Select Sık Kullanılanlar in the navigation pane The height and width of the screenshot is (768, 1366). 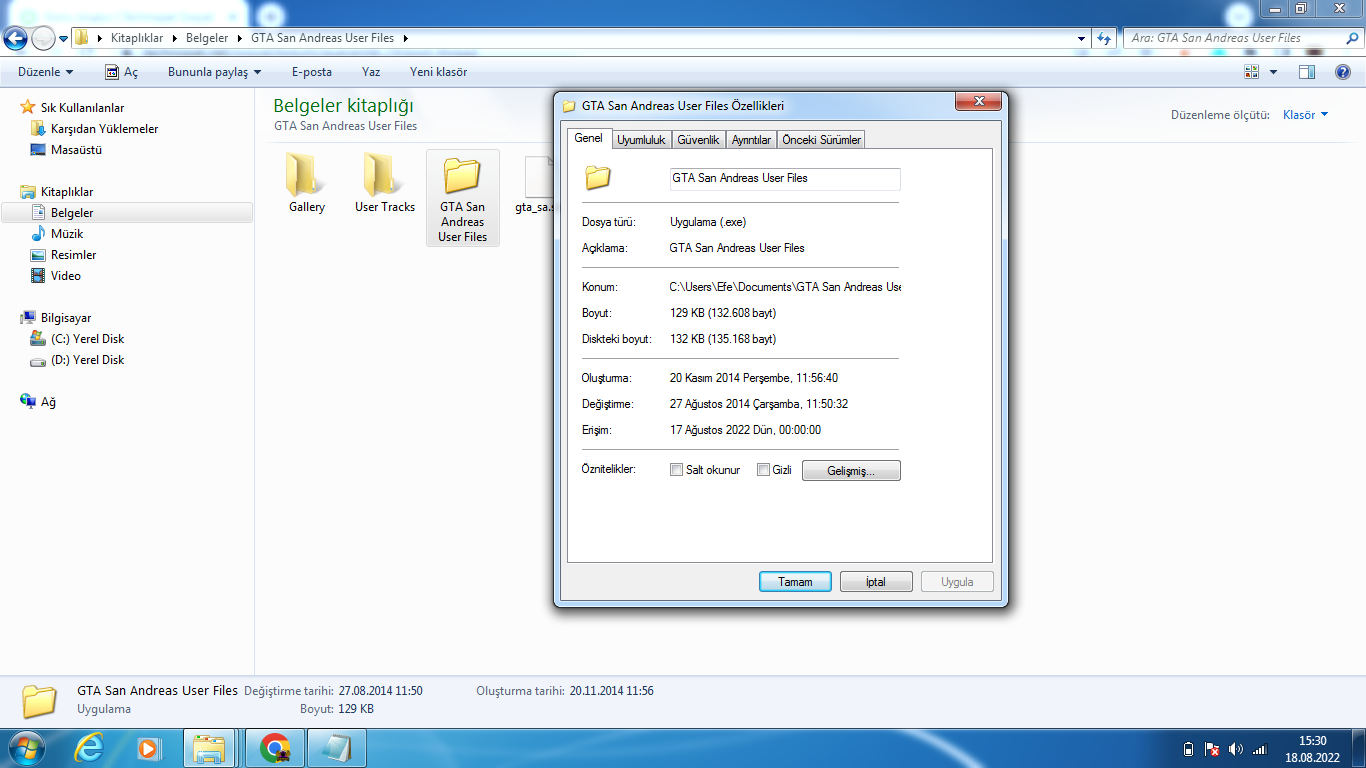(82, 108)
